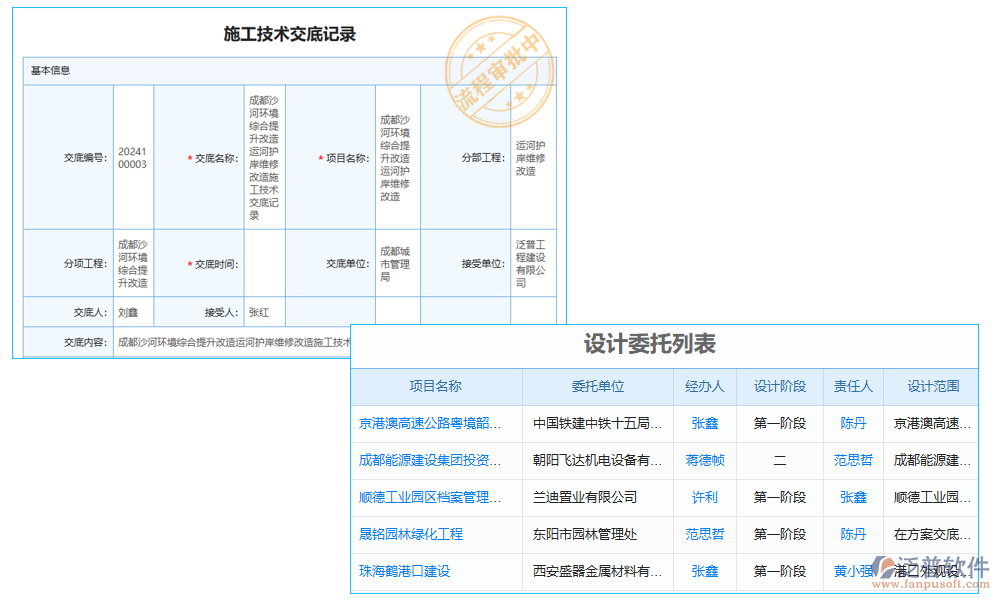Click the 交底编号 field showing 2024100003

133,157
